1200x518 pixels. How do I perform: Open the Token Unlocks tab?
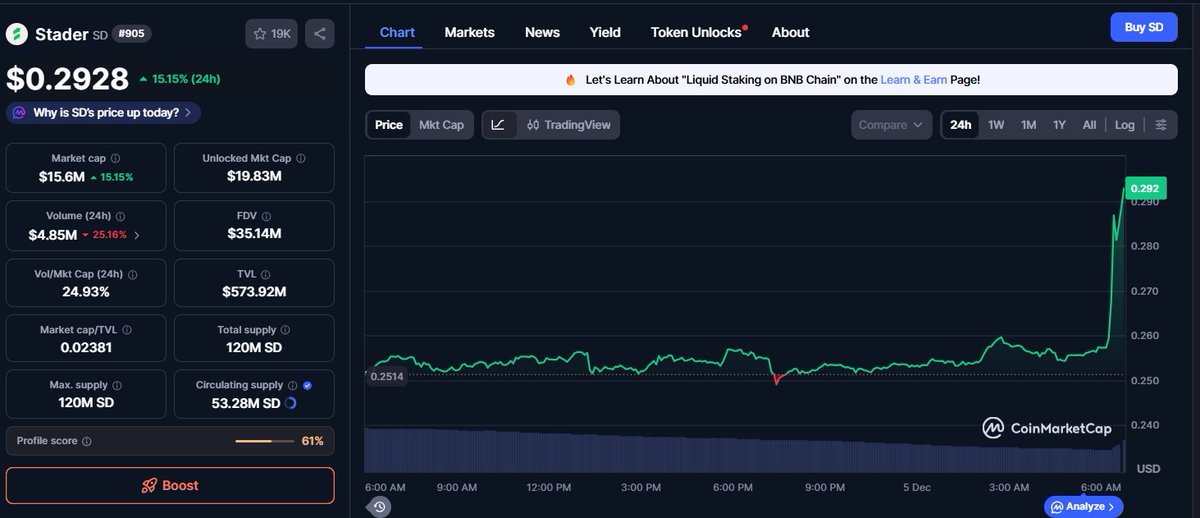click(698, 32)
